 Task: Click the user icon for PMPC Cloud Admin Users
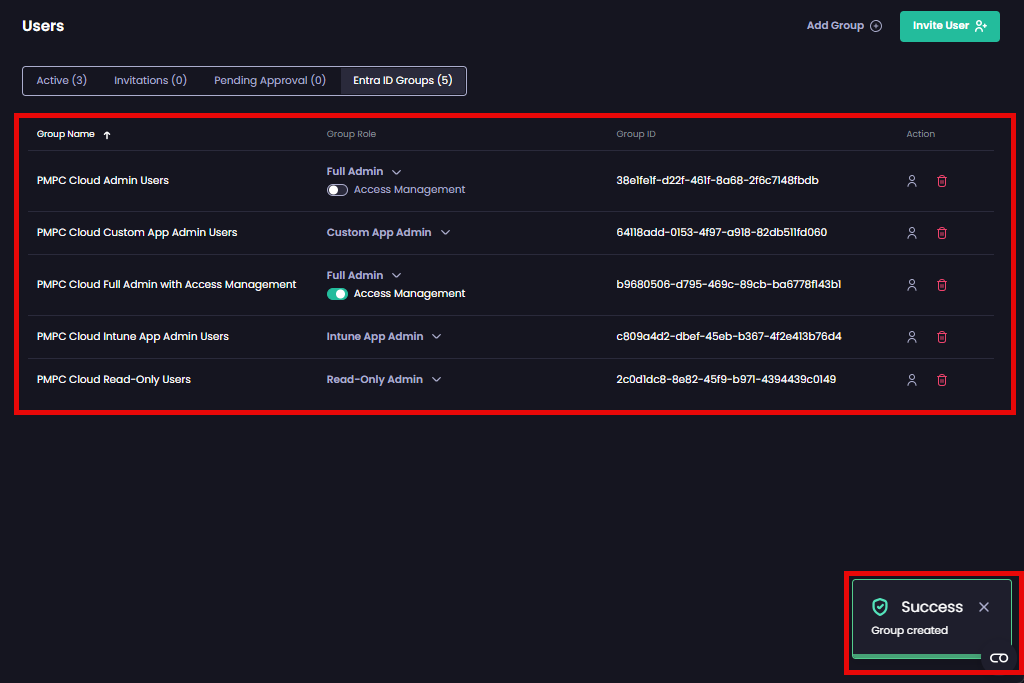tap(911, 181)
